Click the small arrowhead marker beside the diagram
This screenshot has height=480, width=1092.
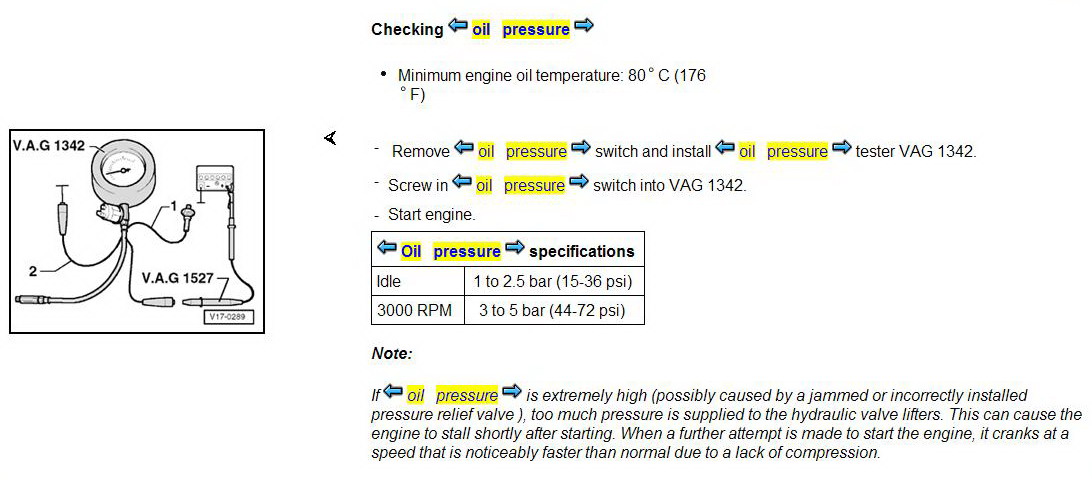[330, 138]
